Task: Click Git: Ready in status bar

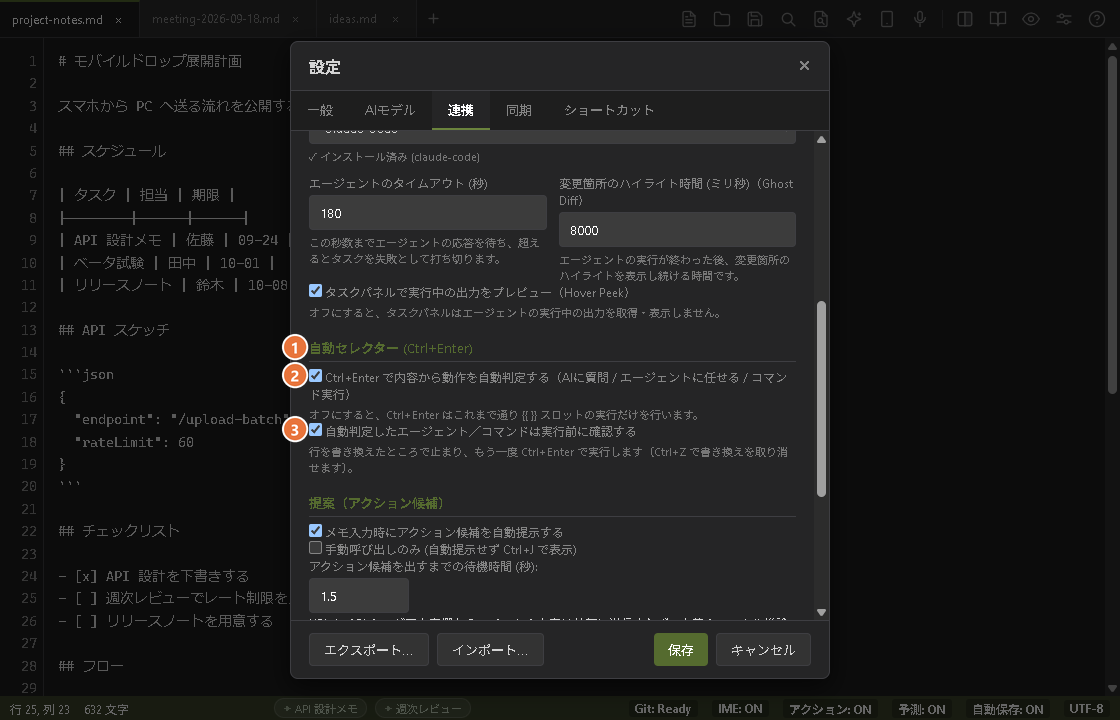Action: coord(662,709)
